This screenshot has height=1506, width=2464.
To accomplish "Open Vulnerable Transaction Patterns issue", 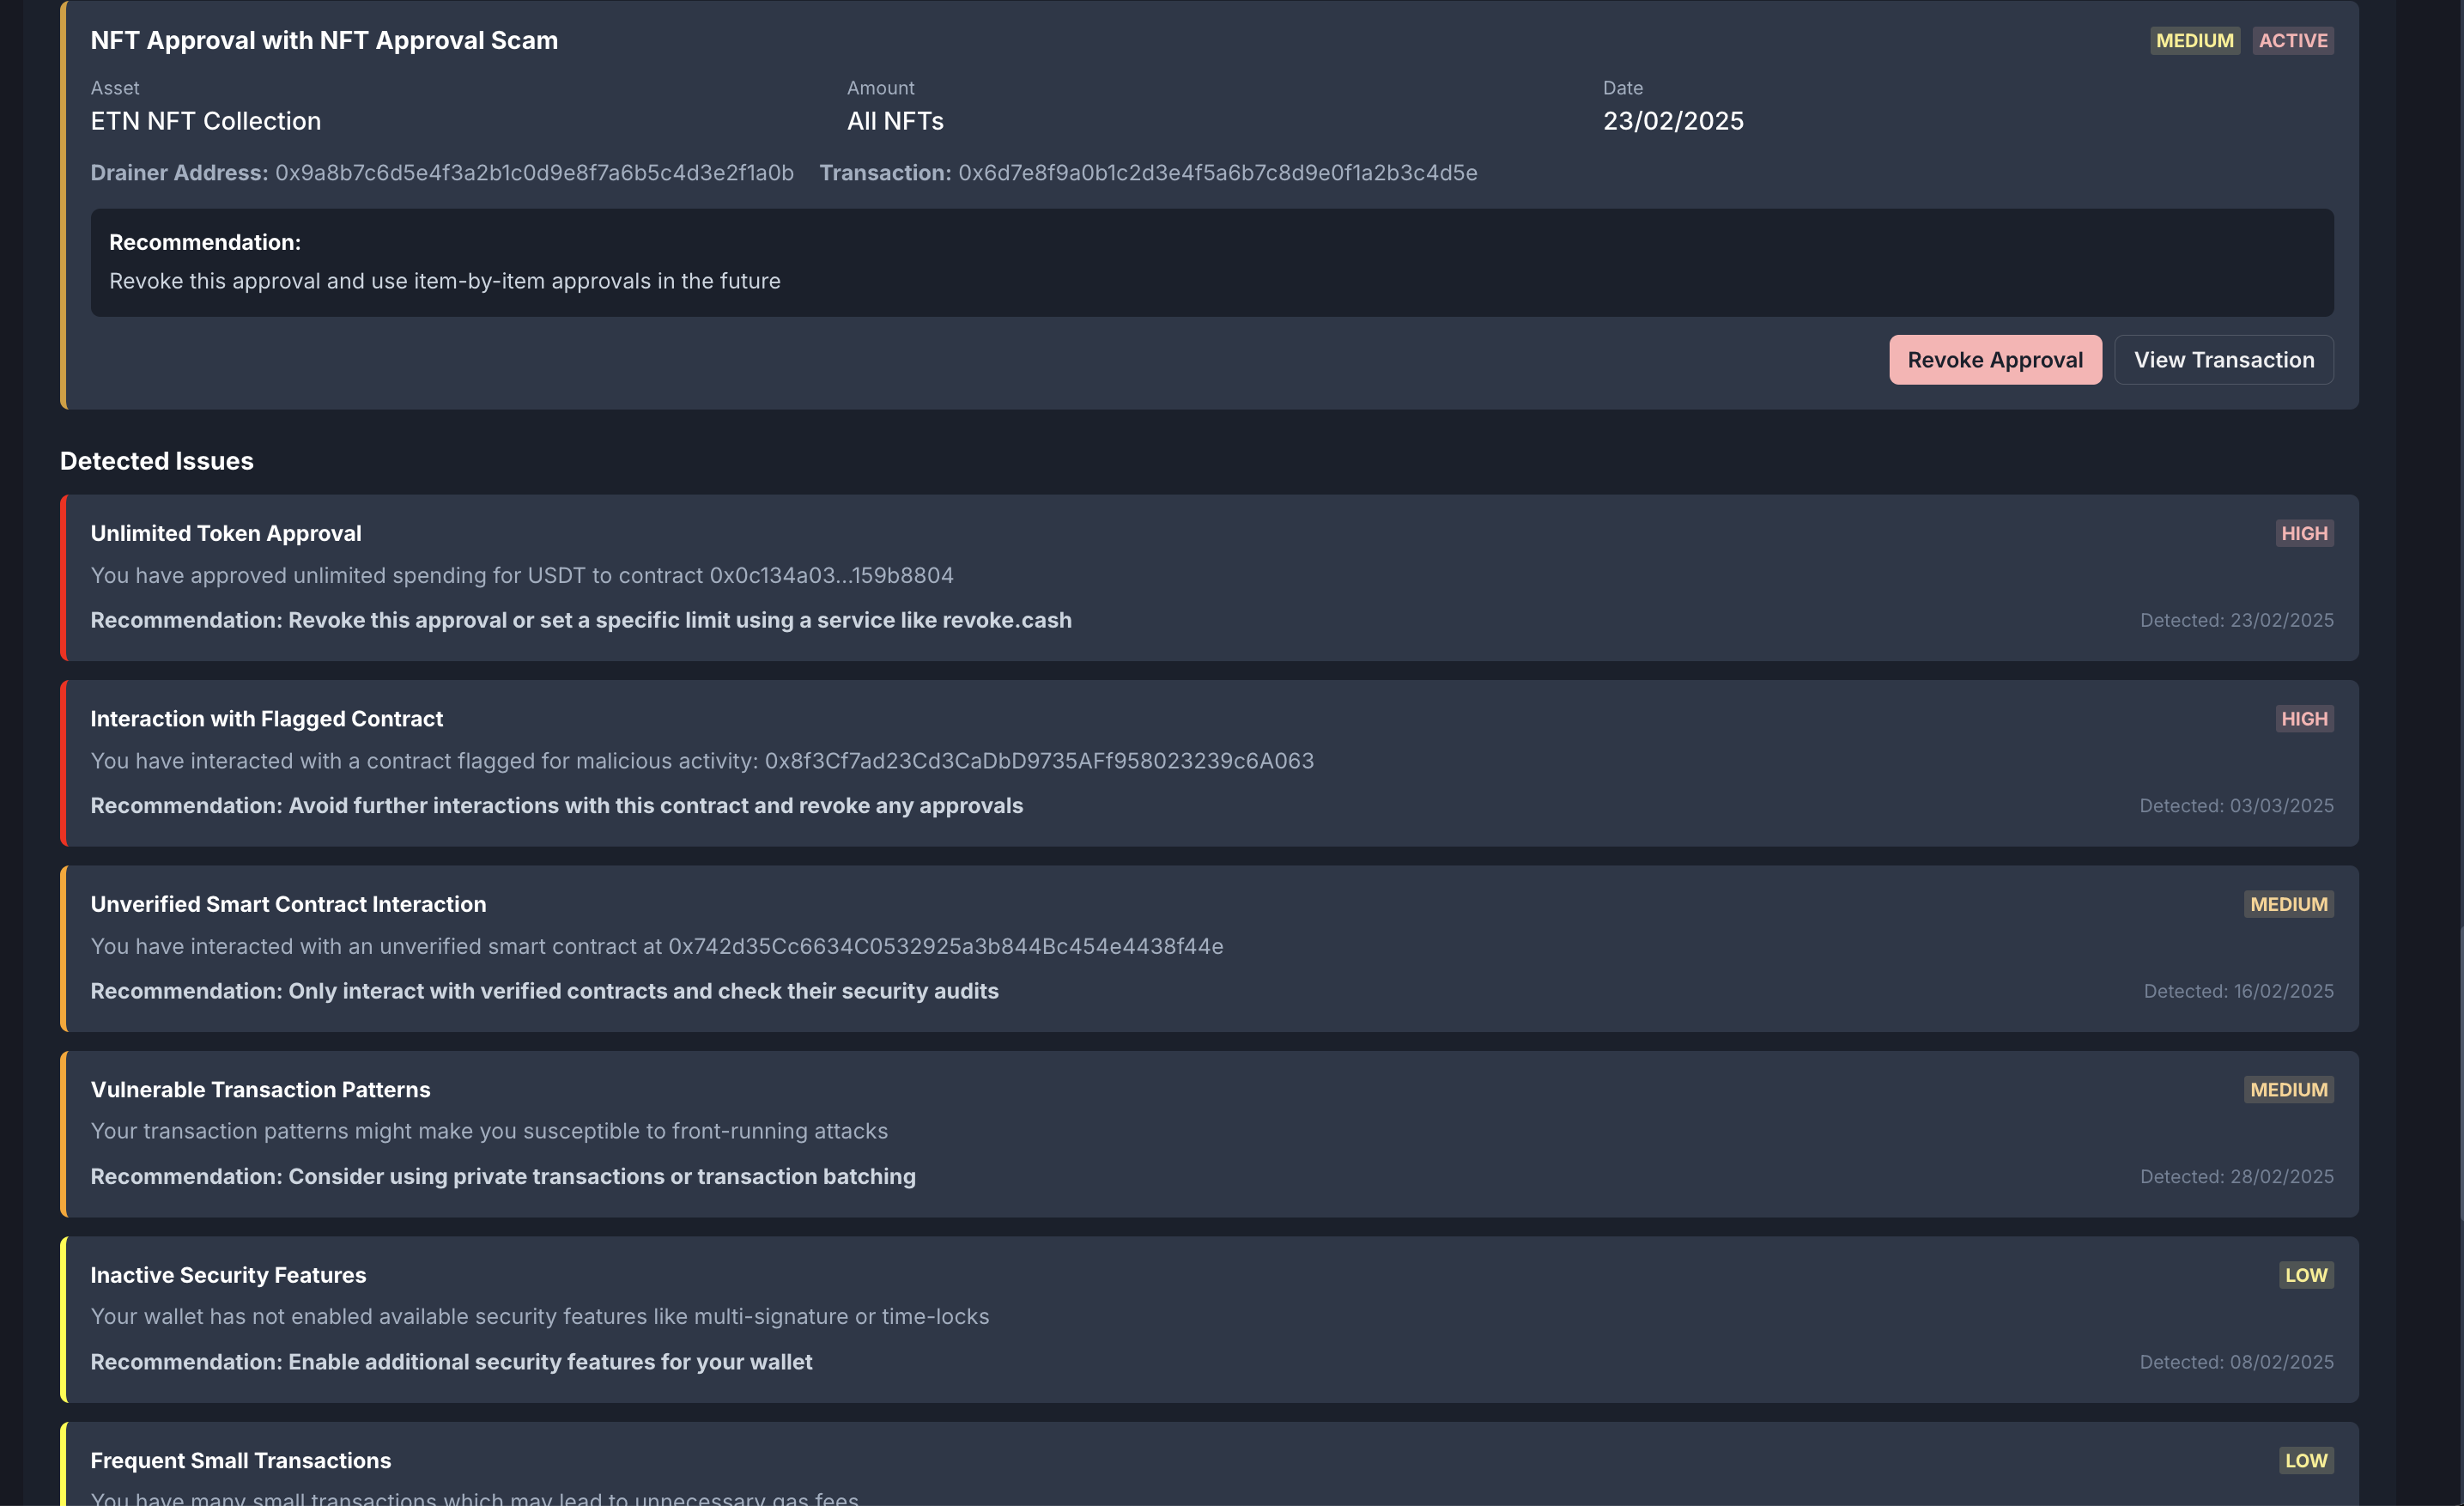I will (260, 1090).
